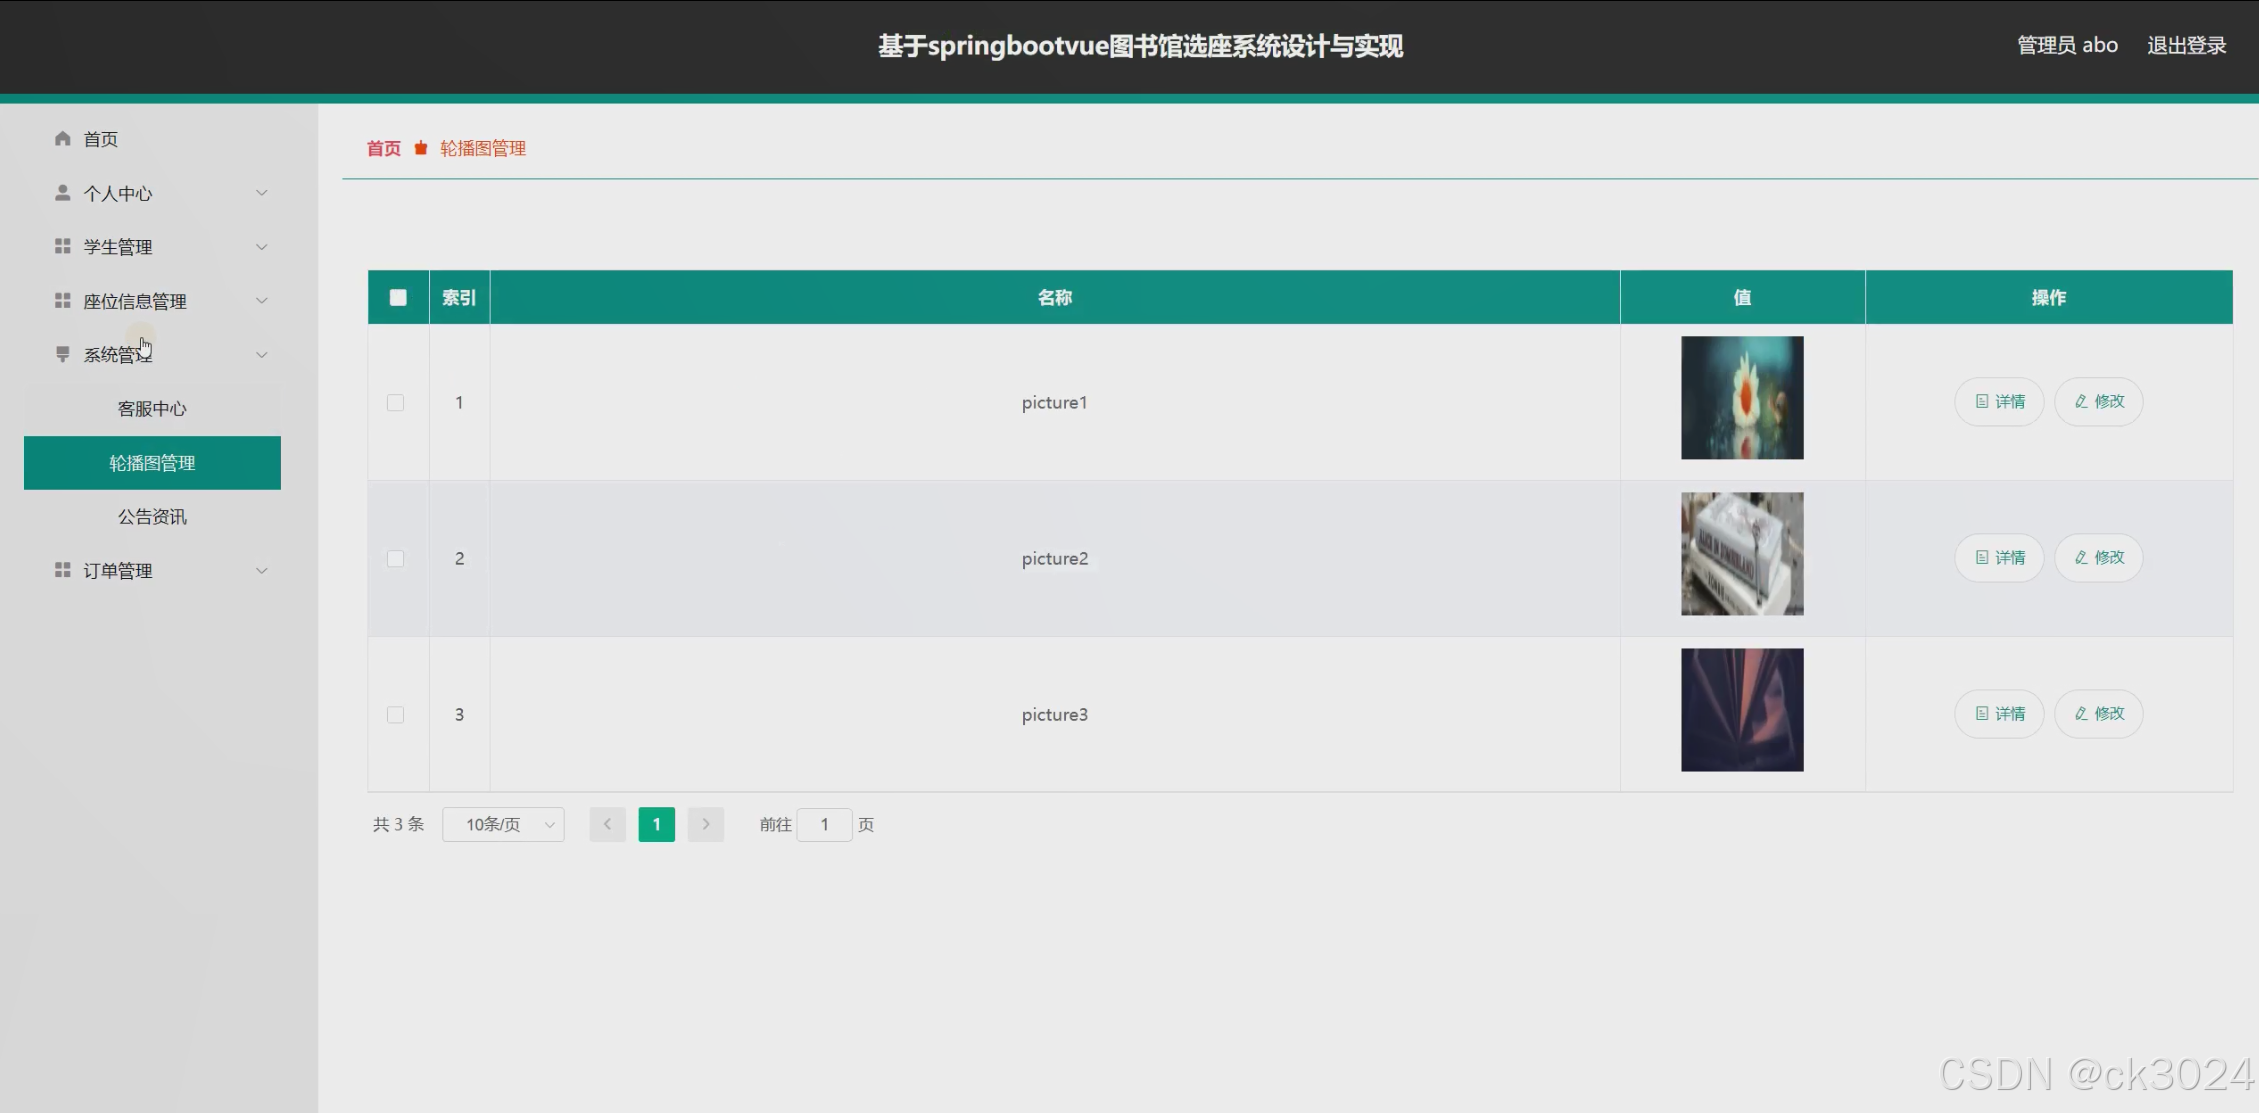This screenshot has height=1113, width=2259.
Task: Click the grid icon beside 学生管理
Action: pos(62,246)
